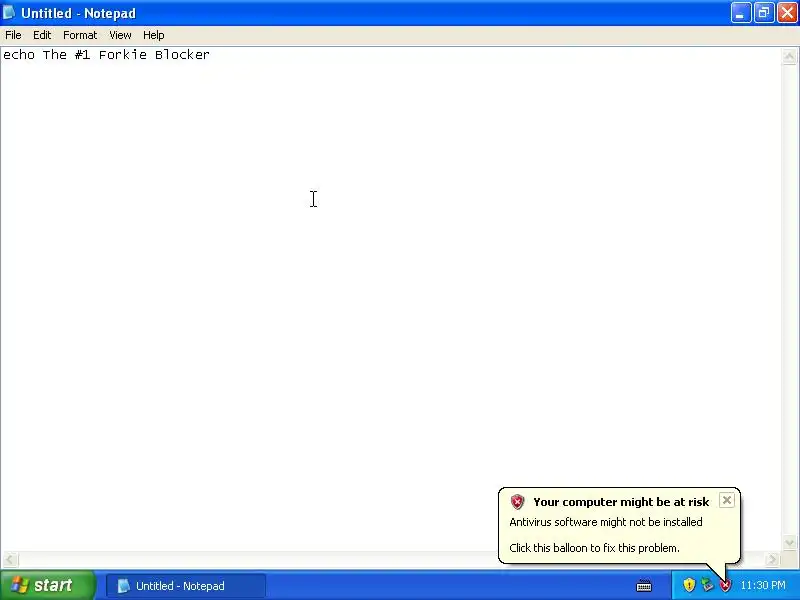Open the Format menu

click(x=80, y=35)
